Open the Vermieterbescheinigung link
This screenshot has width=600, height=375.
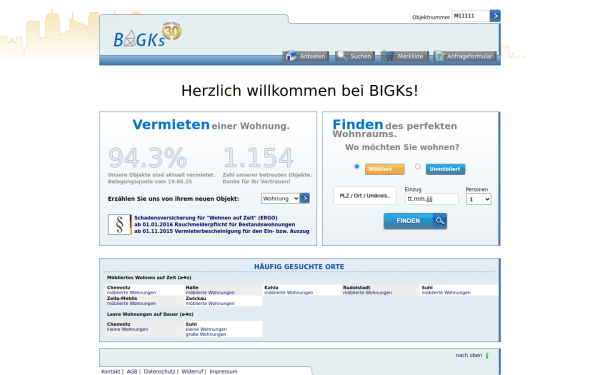tap(222, 231)
